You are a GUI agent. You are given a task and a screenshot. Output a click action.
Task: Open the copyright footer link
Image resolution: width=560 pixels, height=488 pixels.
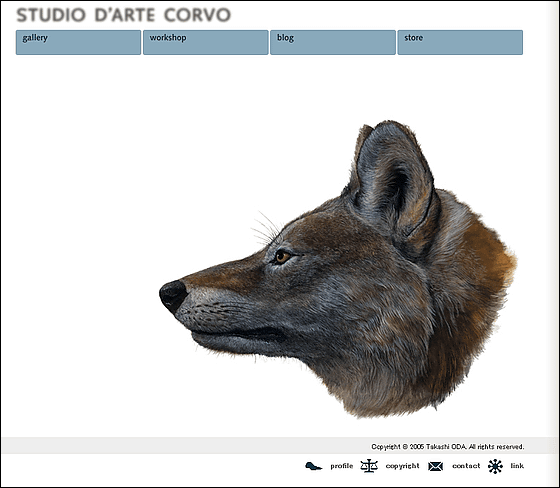(x=402, y=466)
